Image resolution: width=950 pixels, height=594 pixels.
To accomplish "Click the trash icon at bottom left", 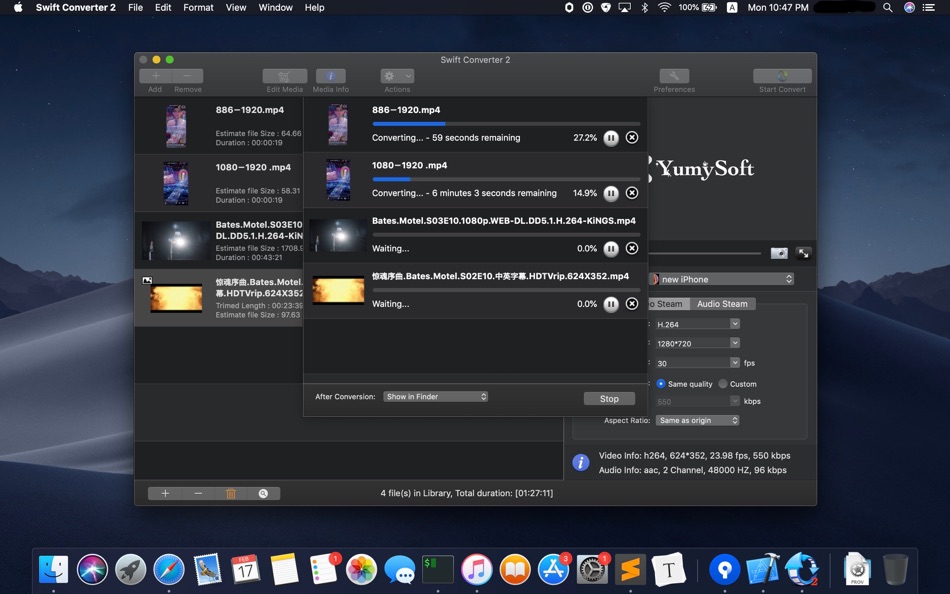I will (231, 493).
